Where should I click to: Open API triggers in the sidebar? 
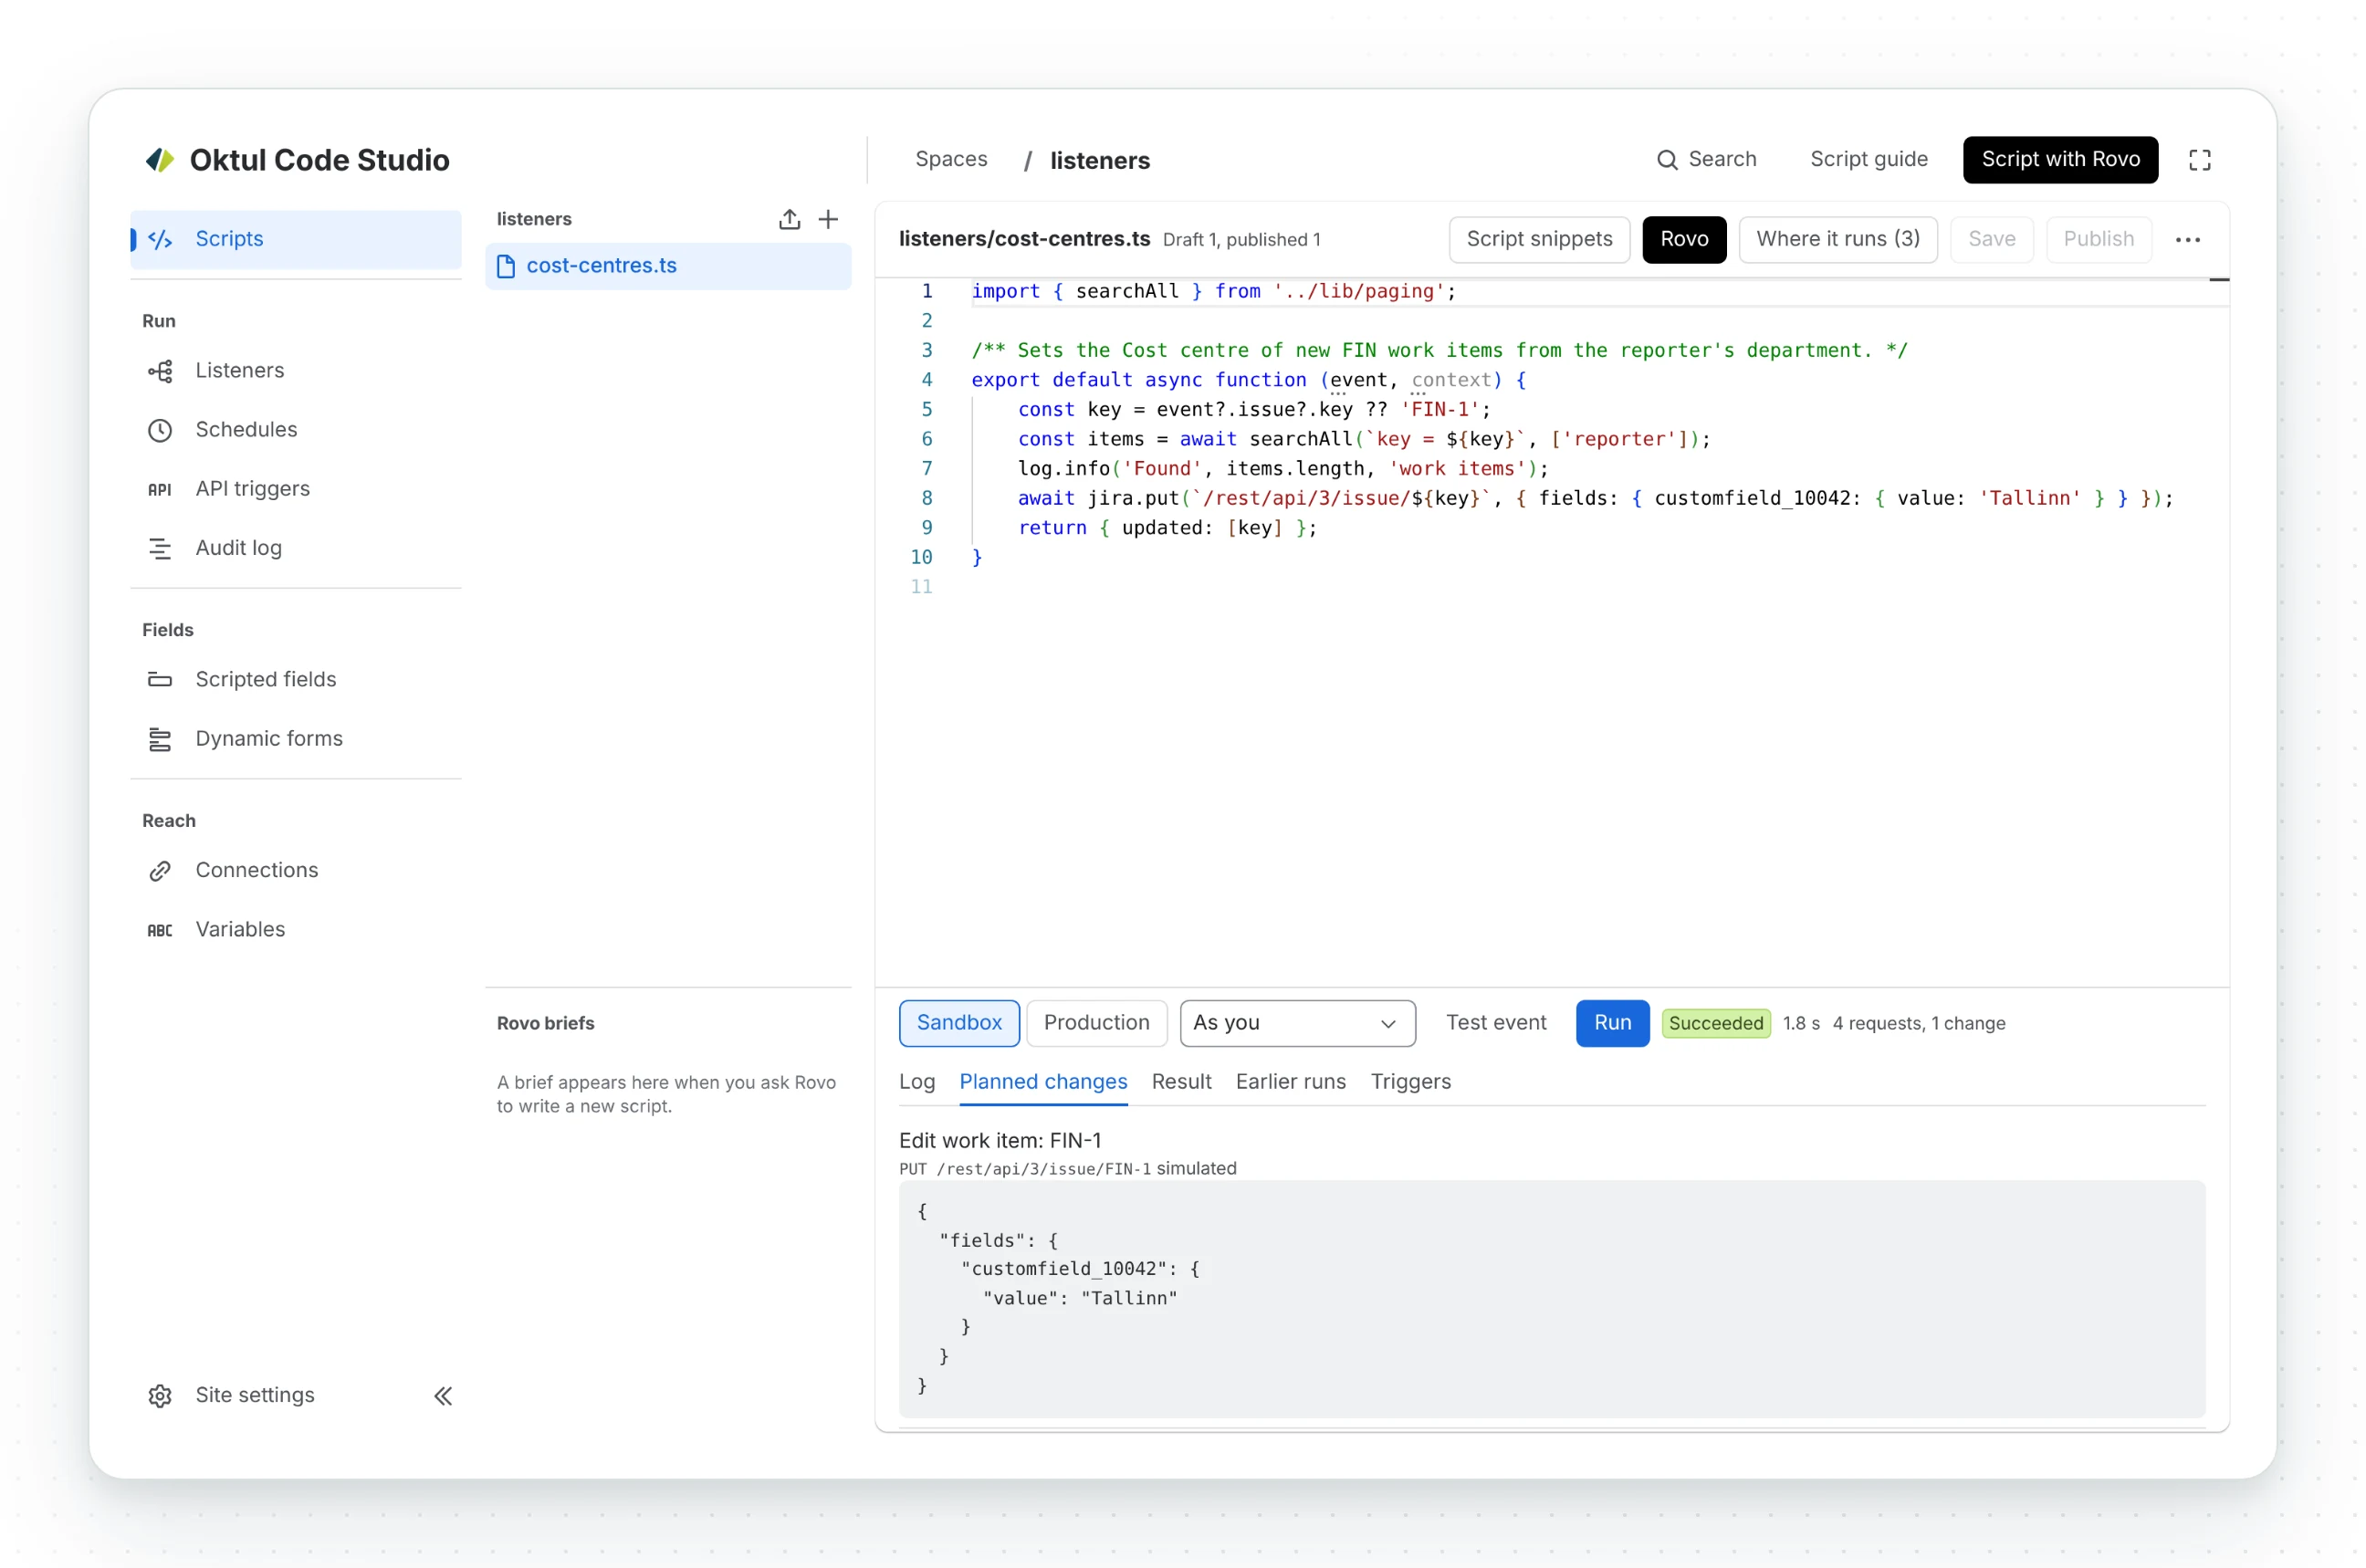[x=296, y=489]
